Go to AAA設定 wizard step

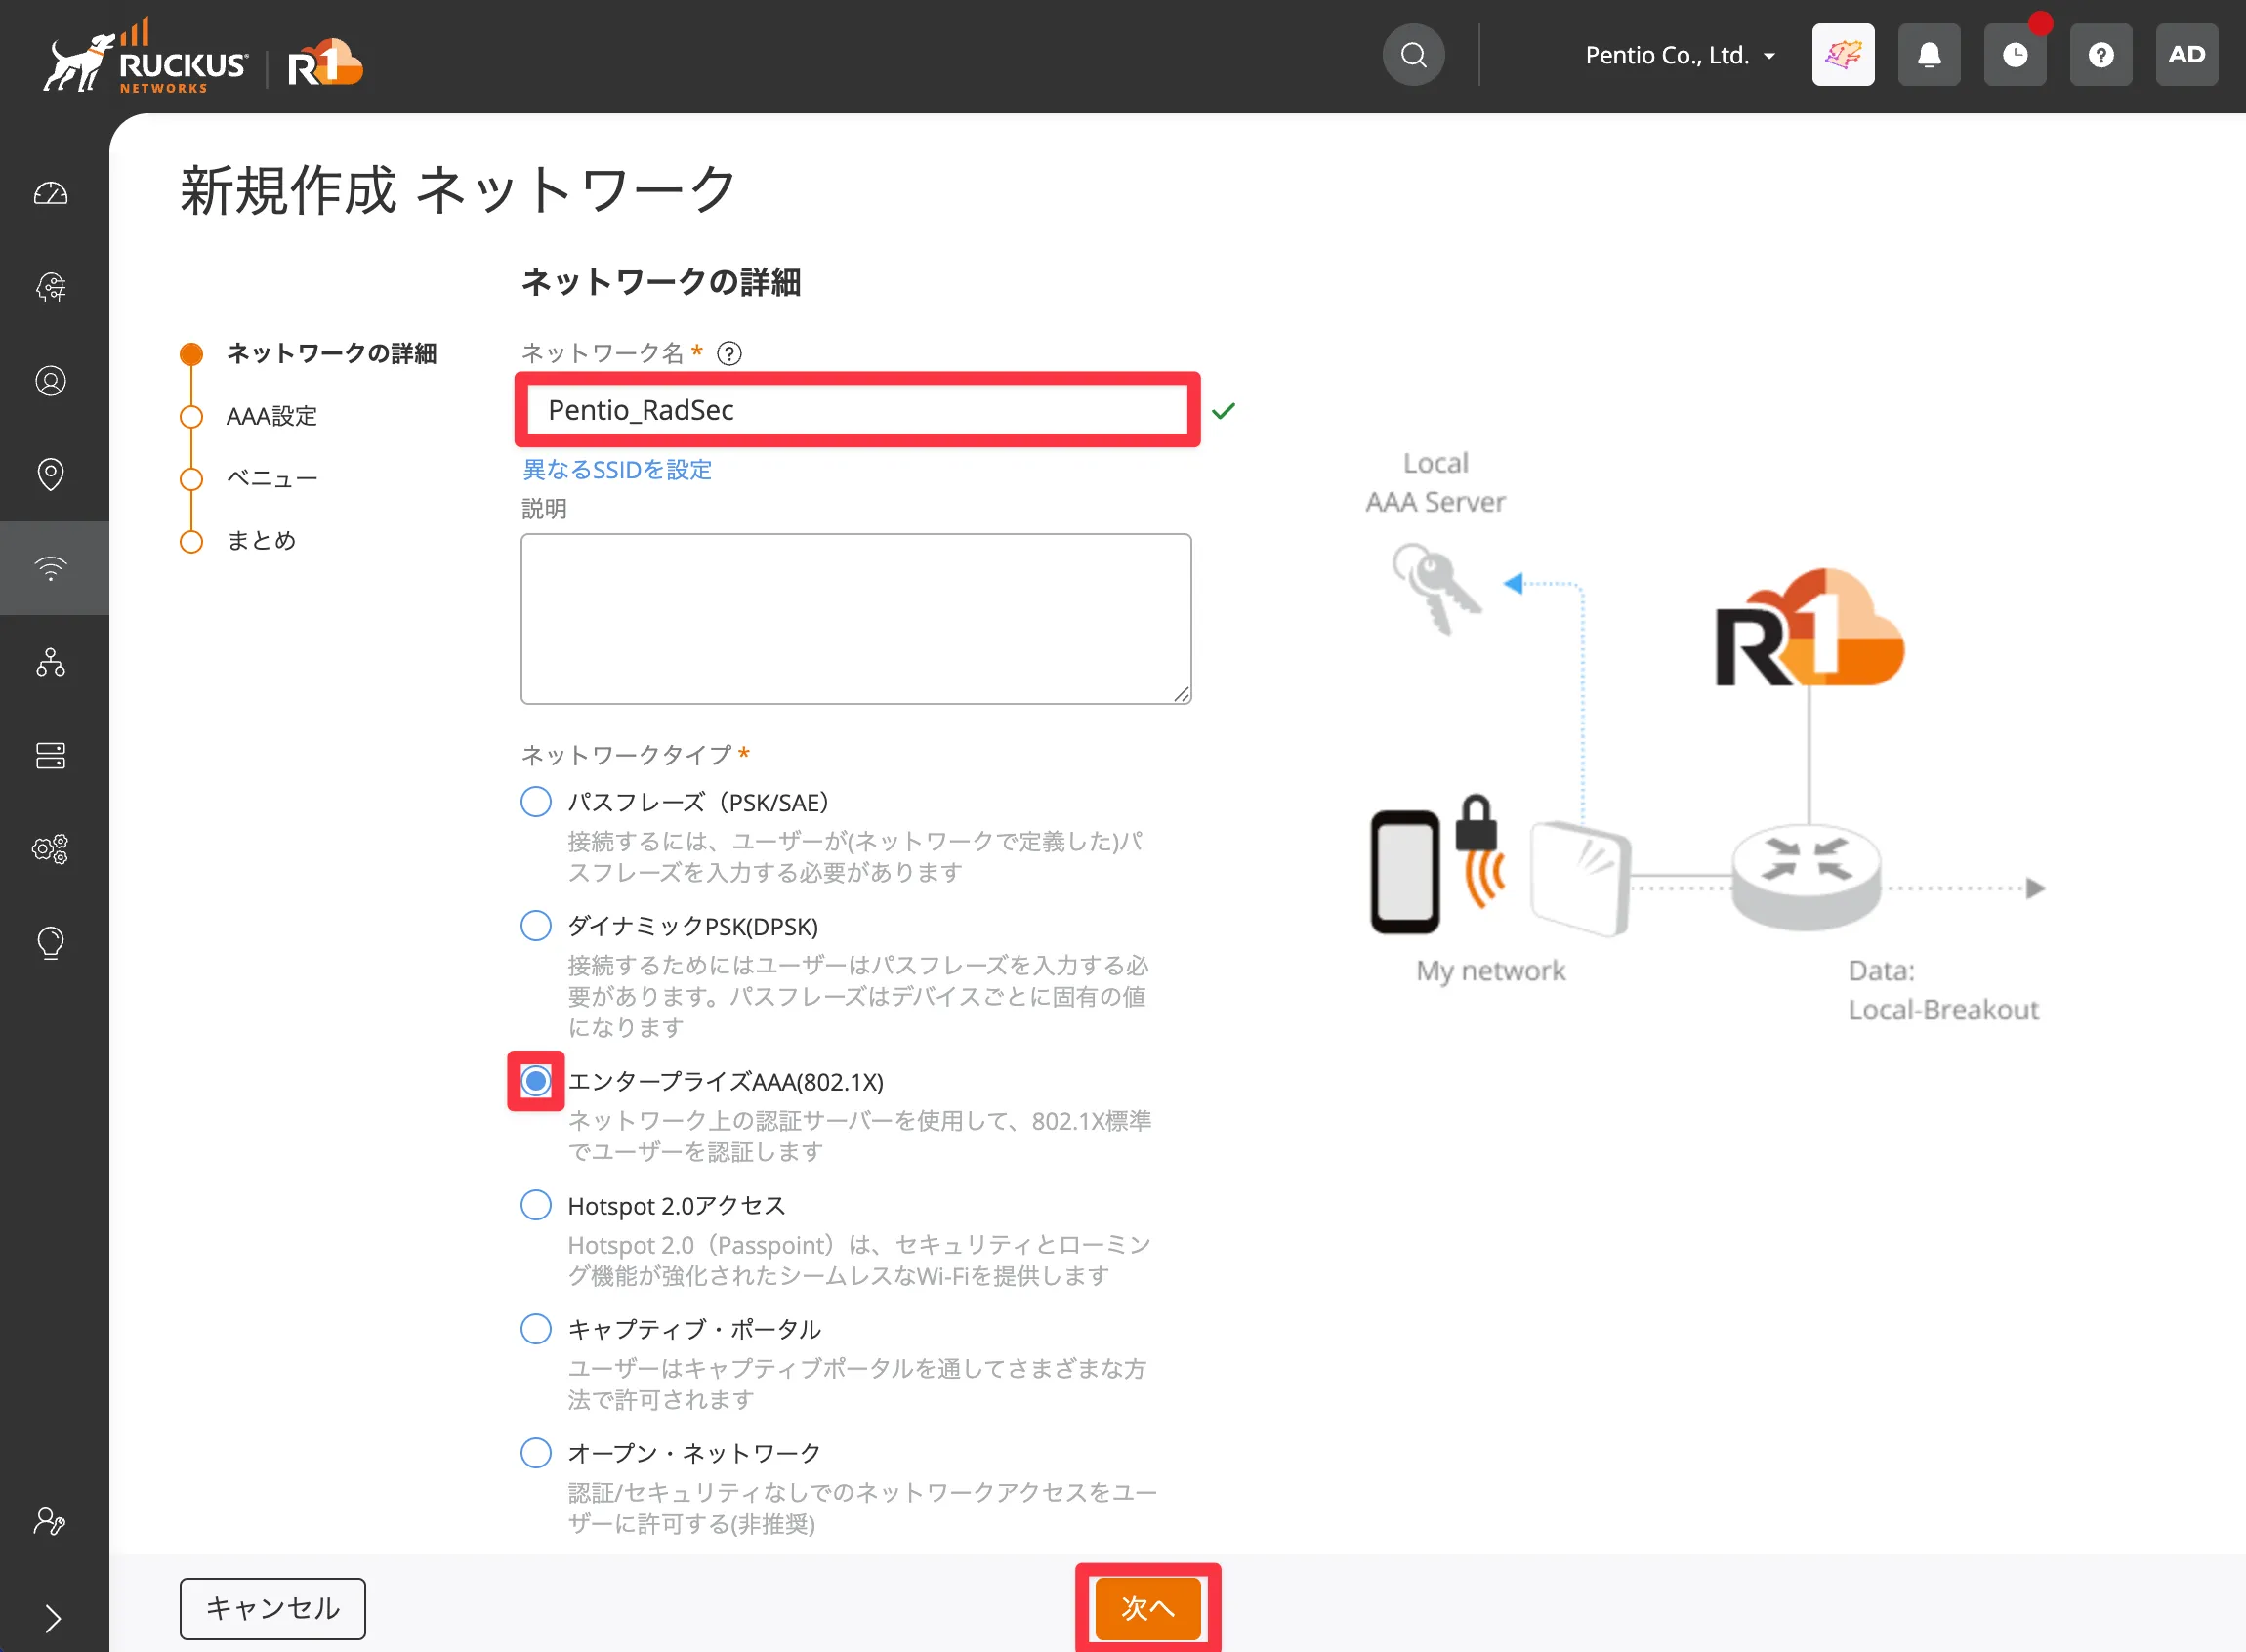point(272,416)
